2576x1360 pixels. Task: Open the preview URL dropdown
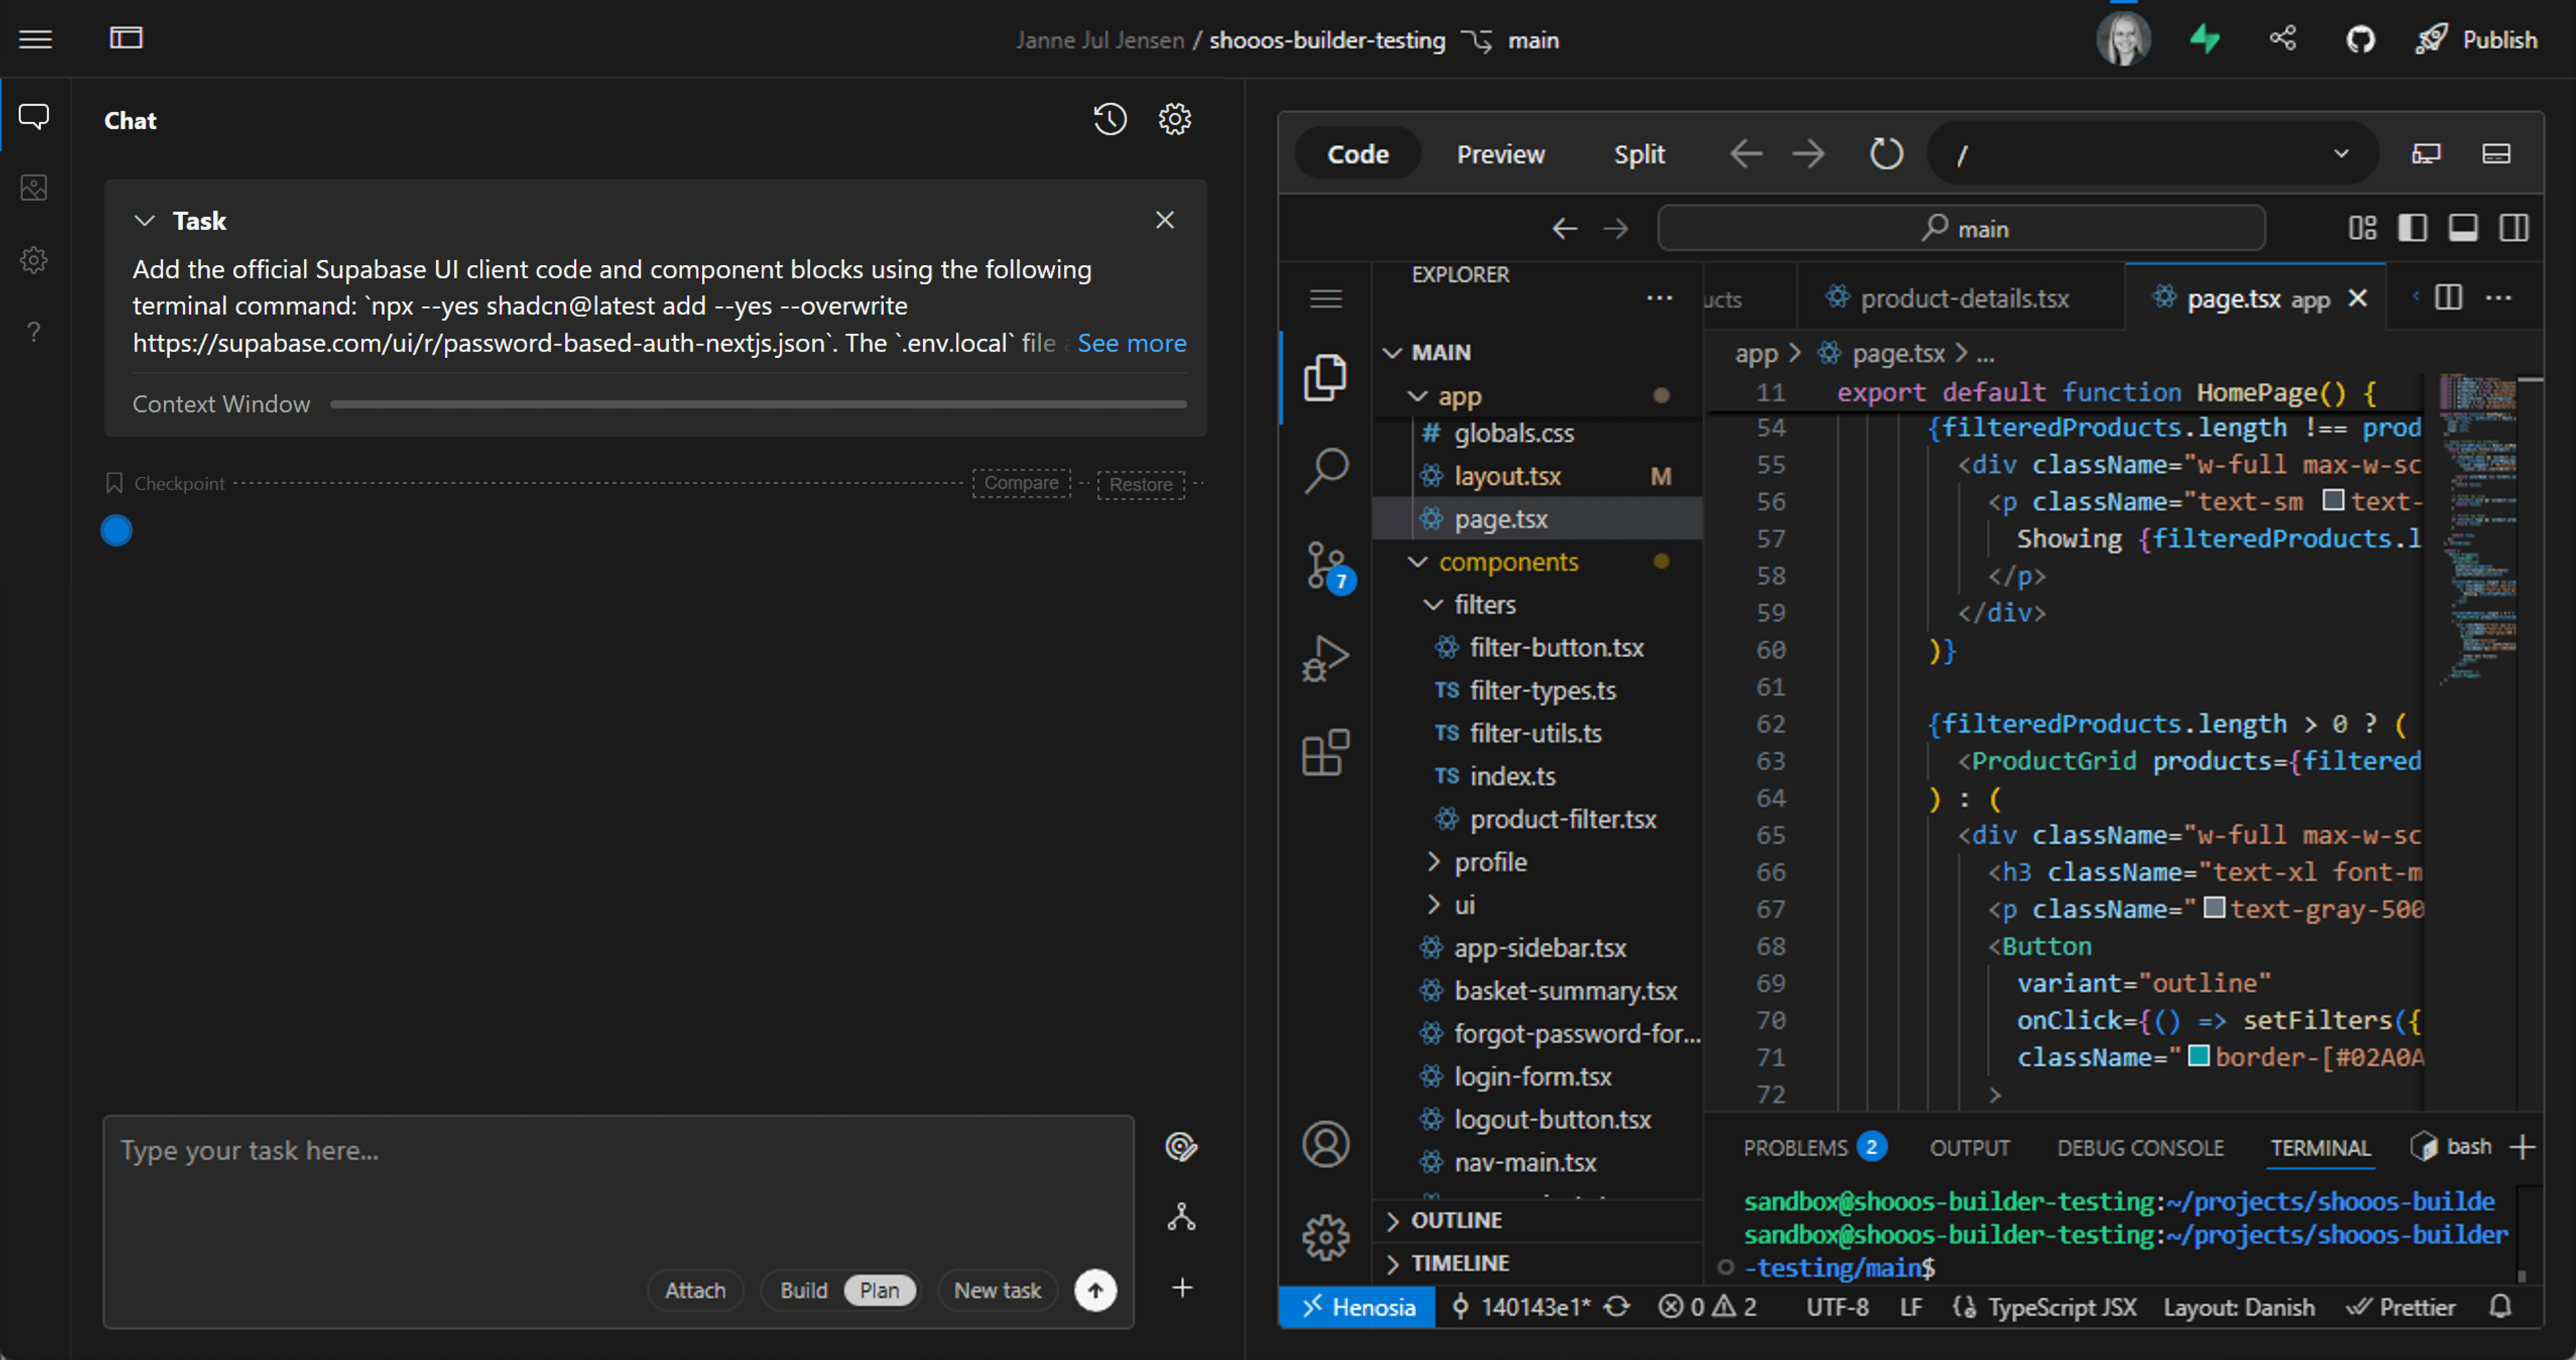pyautogui.click(x=2340, y=154)
